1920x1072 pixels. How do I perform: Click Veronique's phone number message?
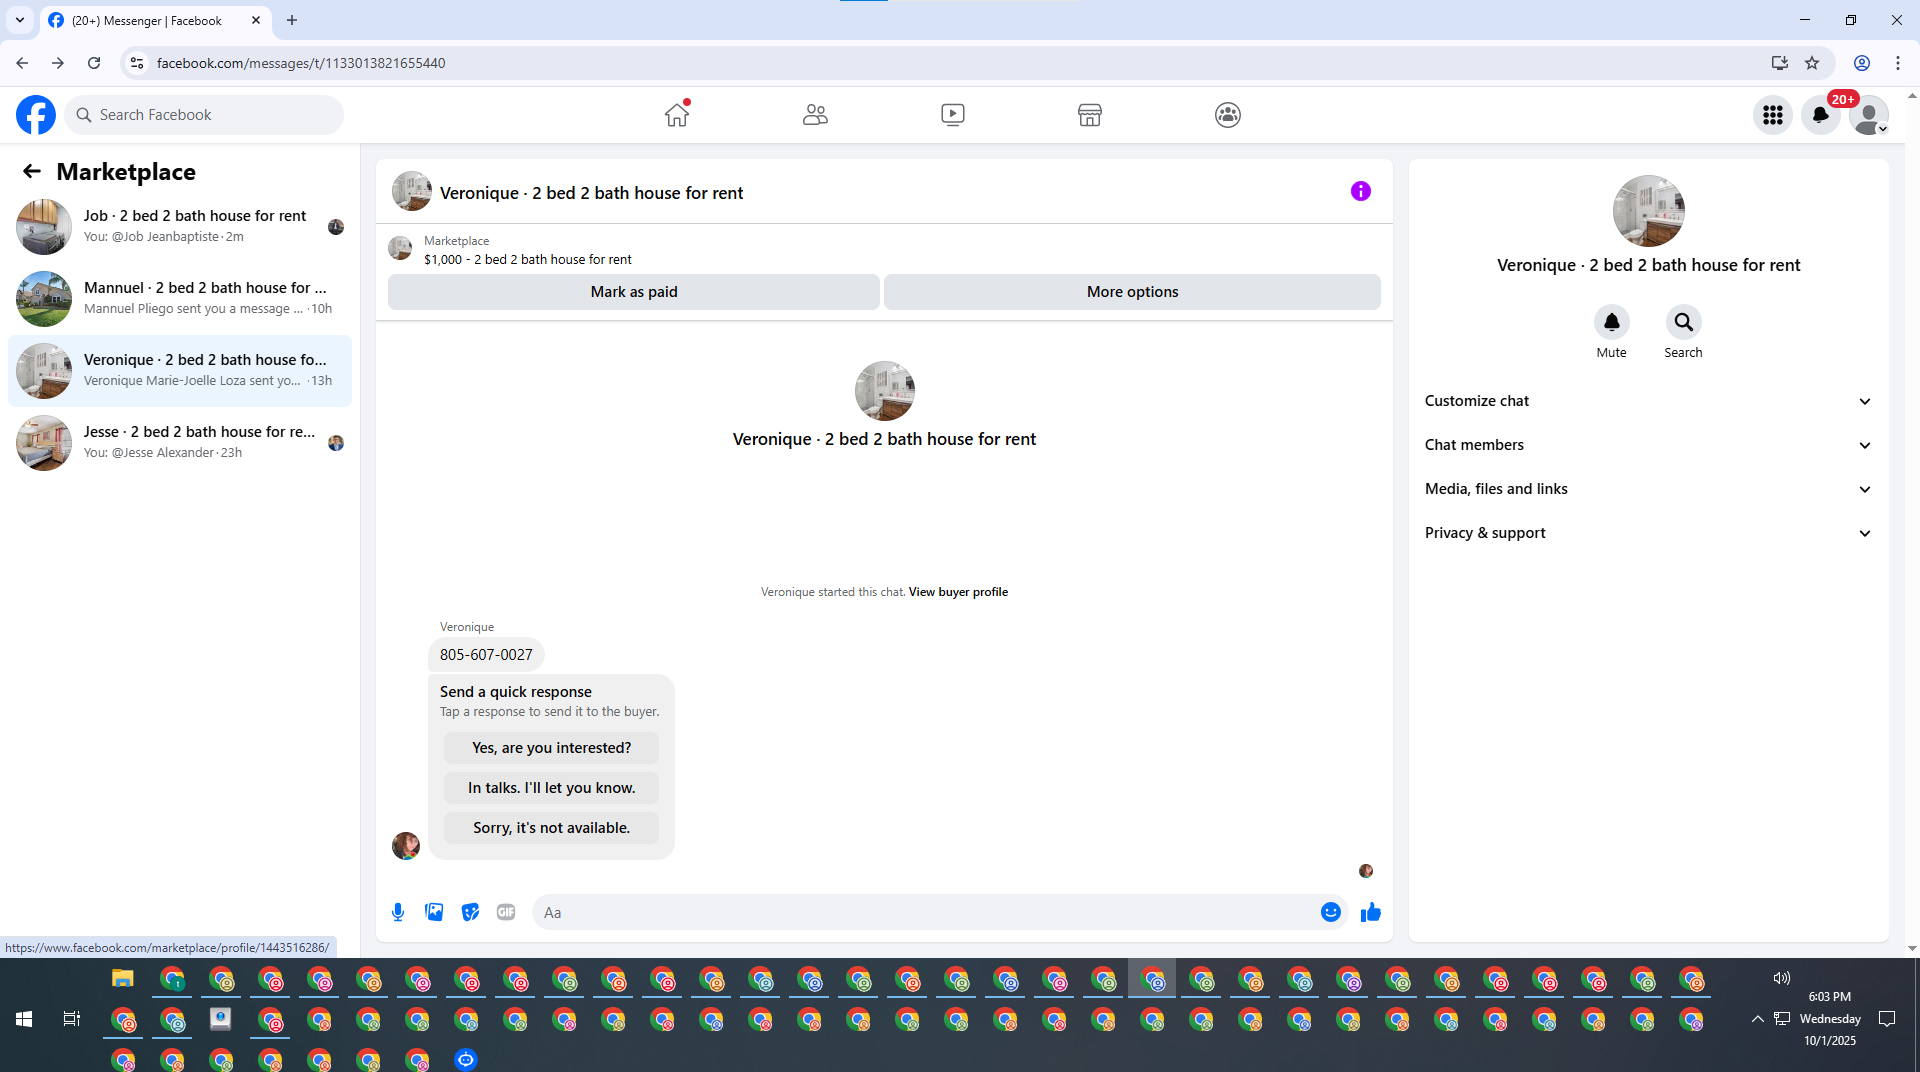[x=486, y=655]
